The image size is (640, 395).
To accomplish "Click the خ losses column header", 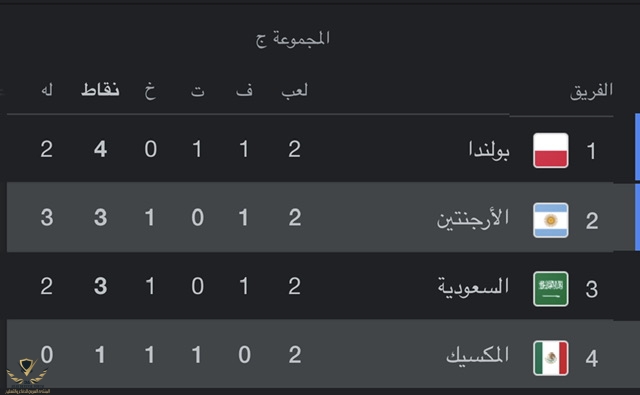I will pos(150,90).
